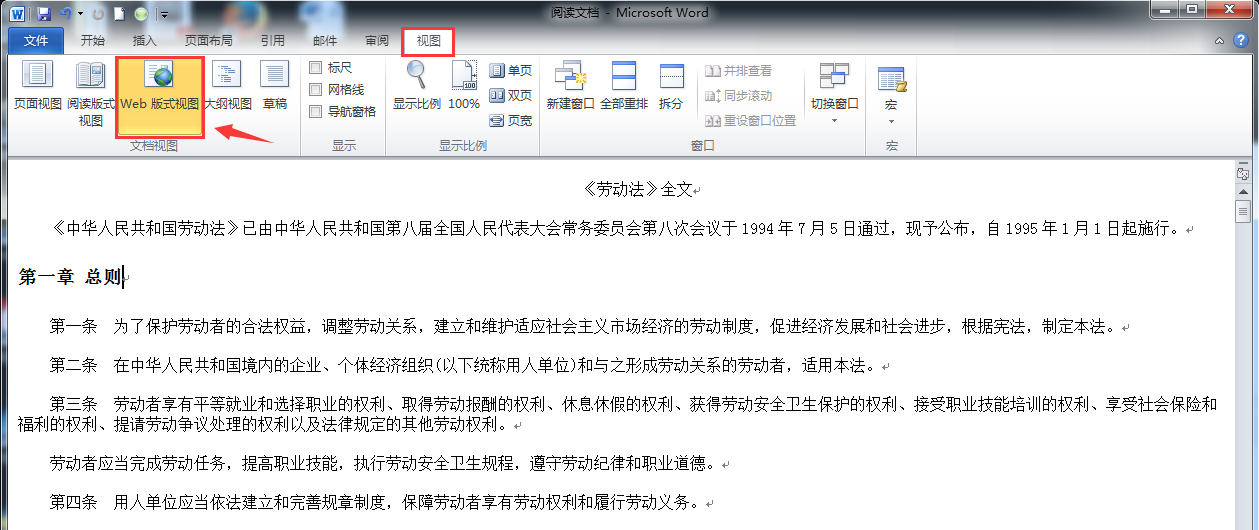The height and width of the screenshot is (530, 1259).
Task: Click the Switch Windows icon (切换窗口)
Action: click(x=834, y=77)
